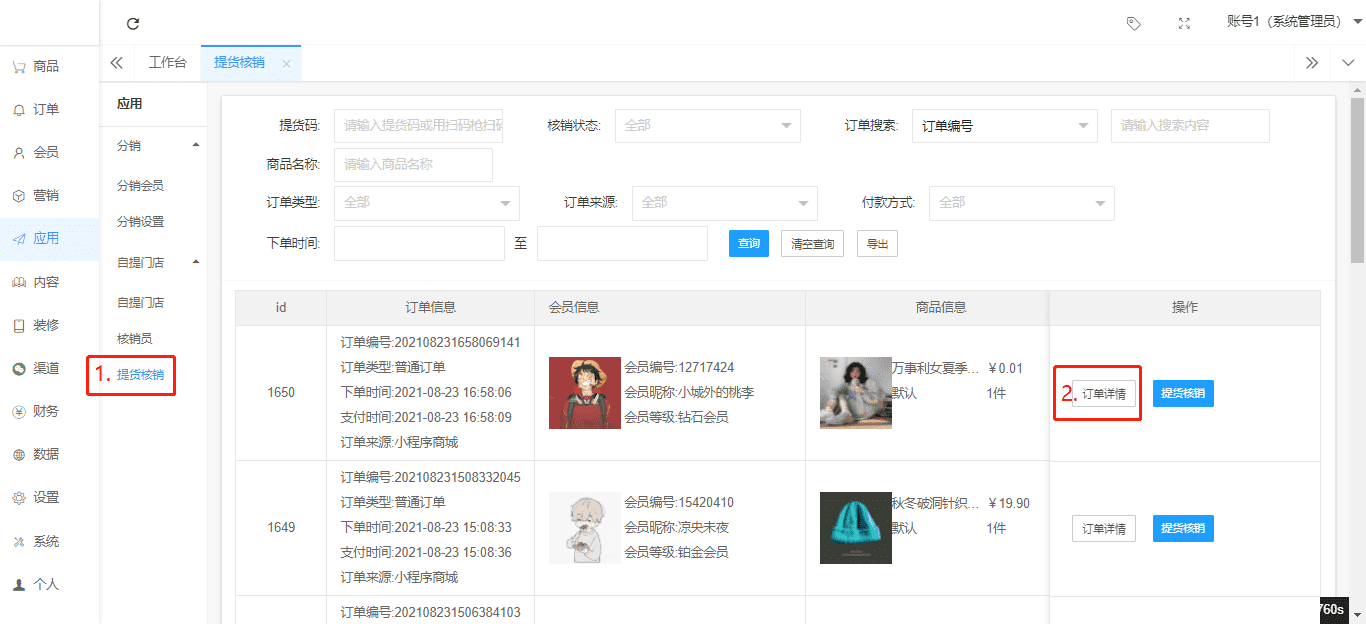Click 提货核销 button for order 1649
The image size is (1366, 624).
coord(1183,529)
